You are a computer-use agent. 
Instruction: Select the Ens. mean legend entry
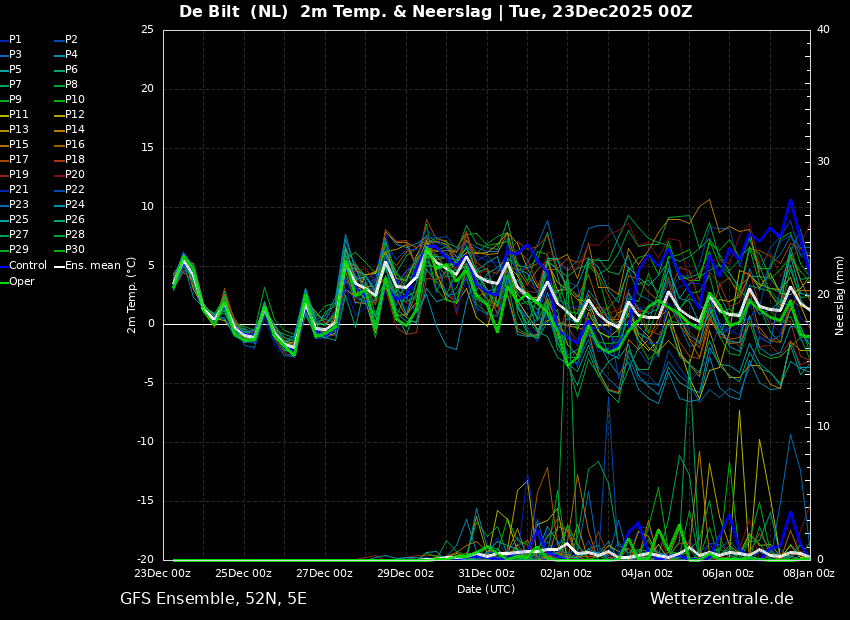(x=93, y=266)
